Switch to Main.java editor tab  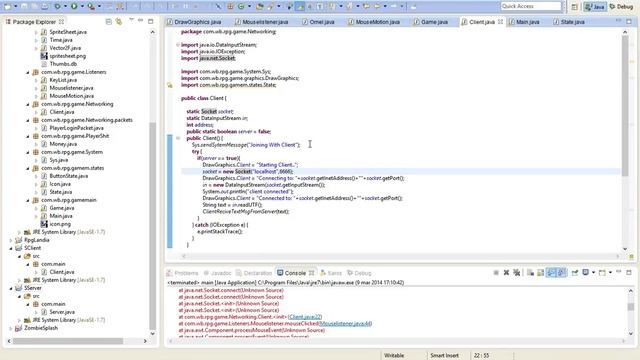524,22
